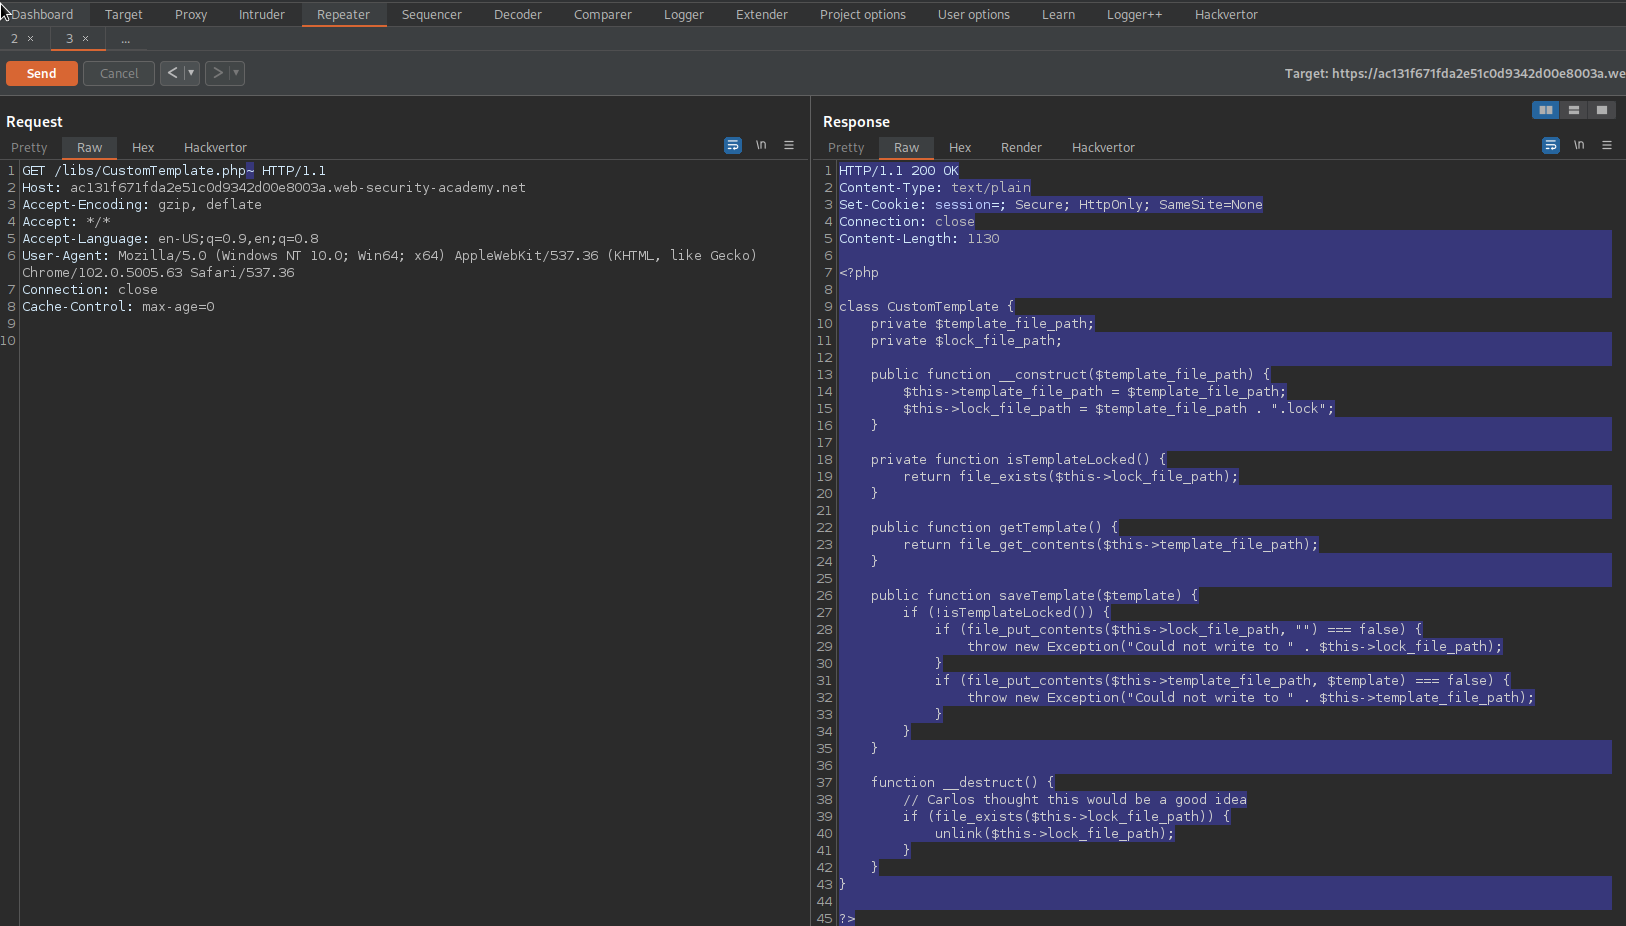Open the Learn tab

(x=1058, y=14)
